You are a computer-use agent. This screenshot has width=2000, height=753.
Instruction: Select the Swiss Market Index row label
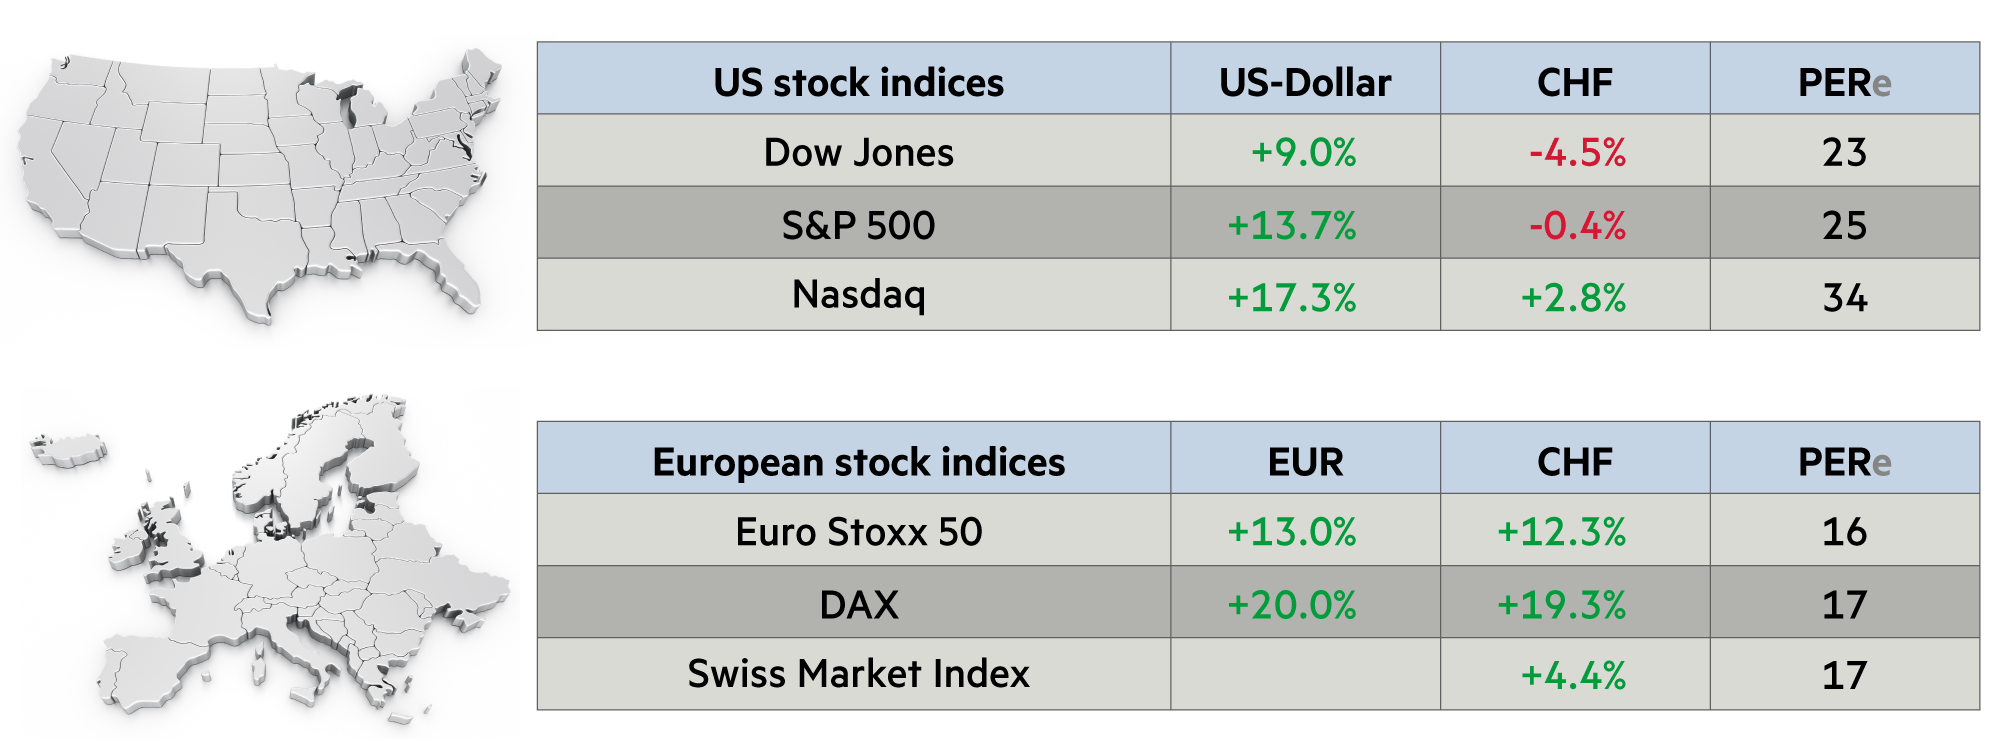tap(858, 674)
